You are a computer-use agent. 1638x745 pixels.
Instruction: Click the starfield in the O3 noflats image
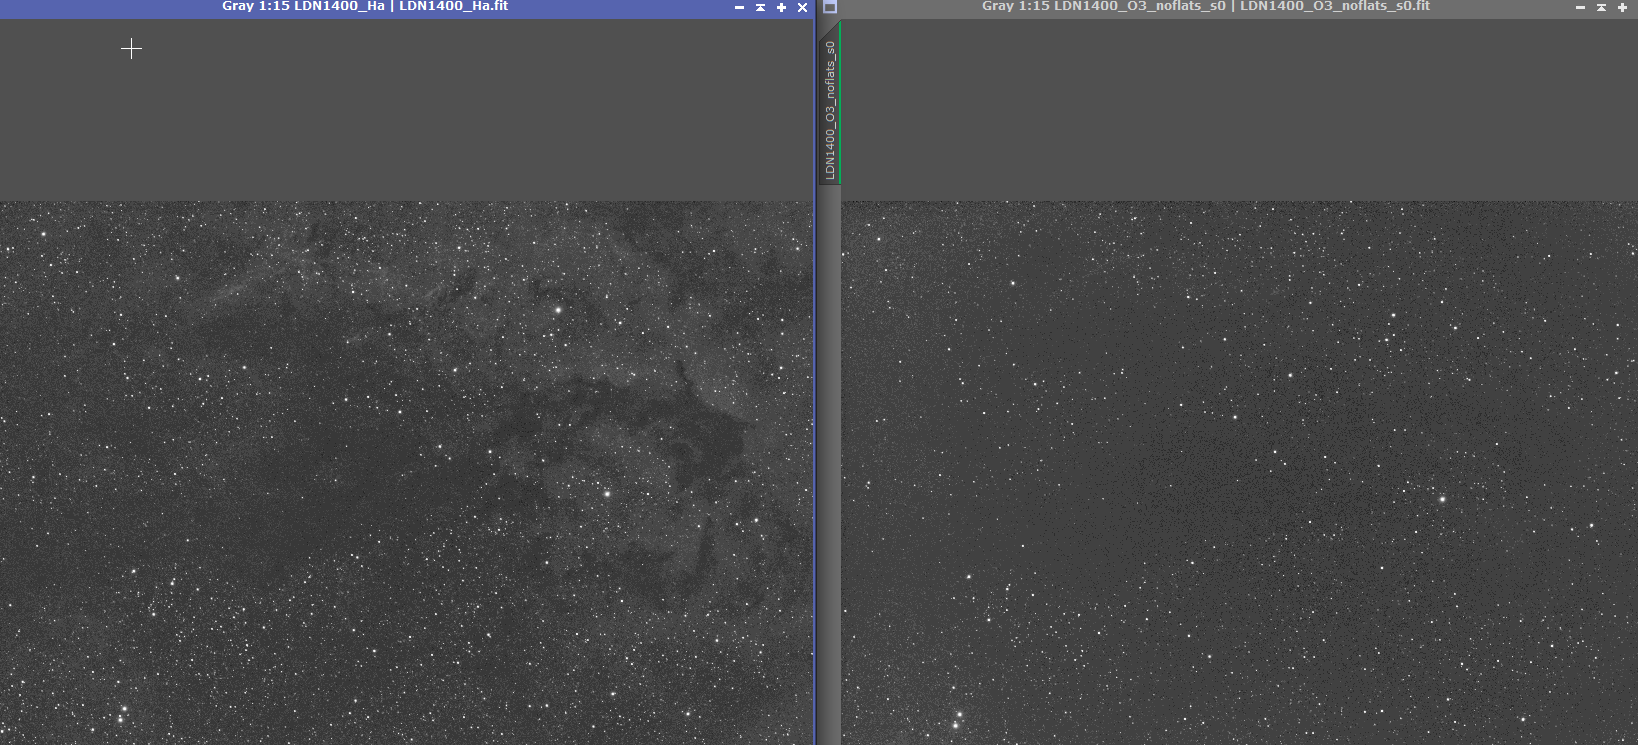tap(1239, 472)
